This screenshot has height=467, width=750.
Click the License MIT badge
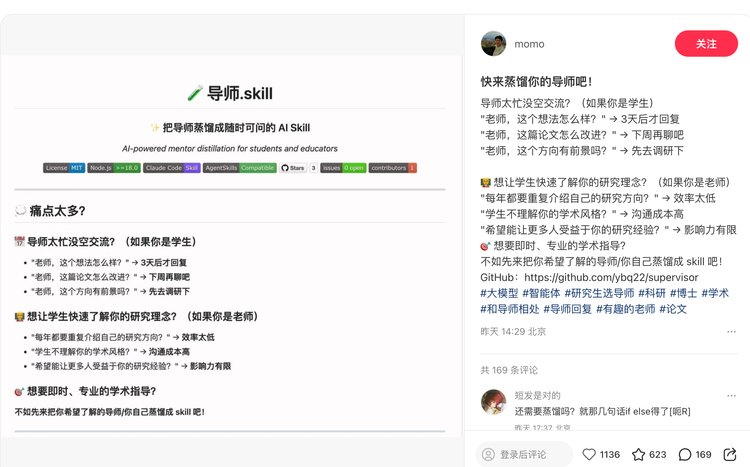[64, 168]
